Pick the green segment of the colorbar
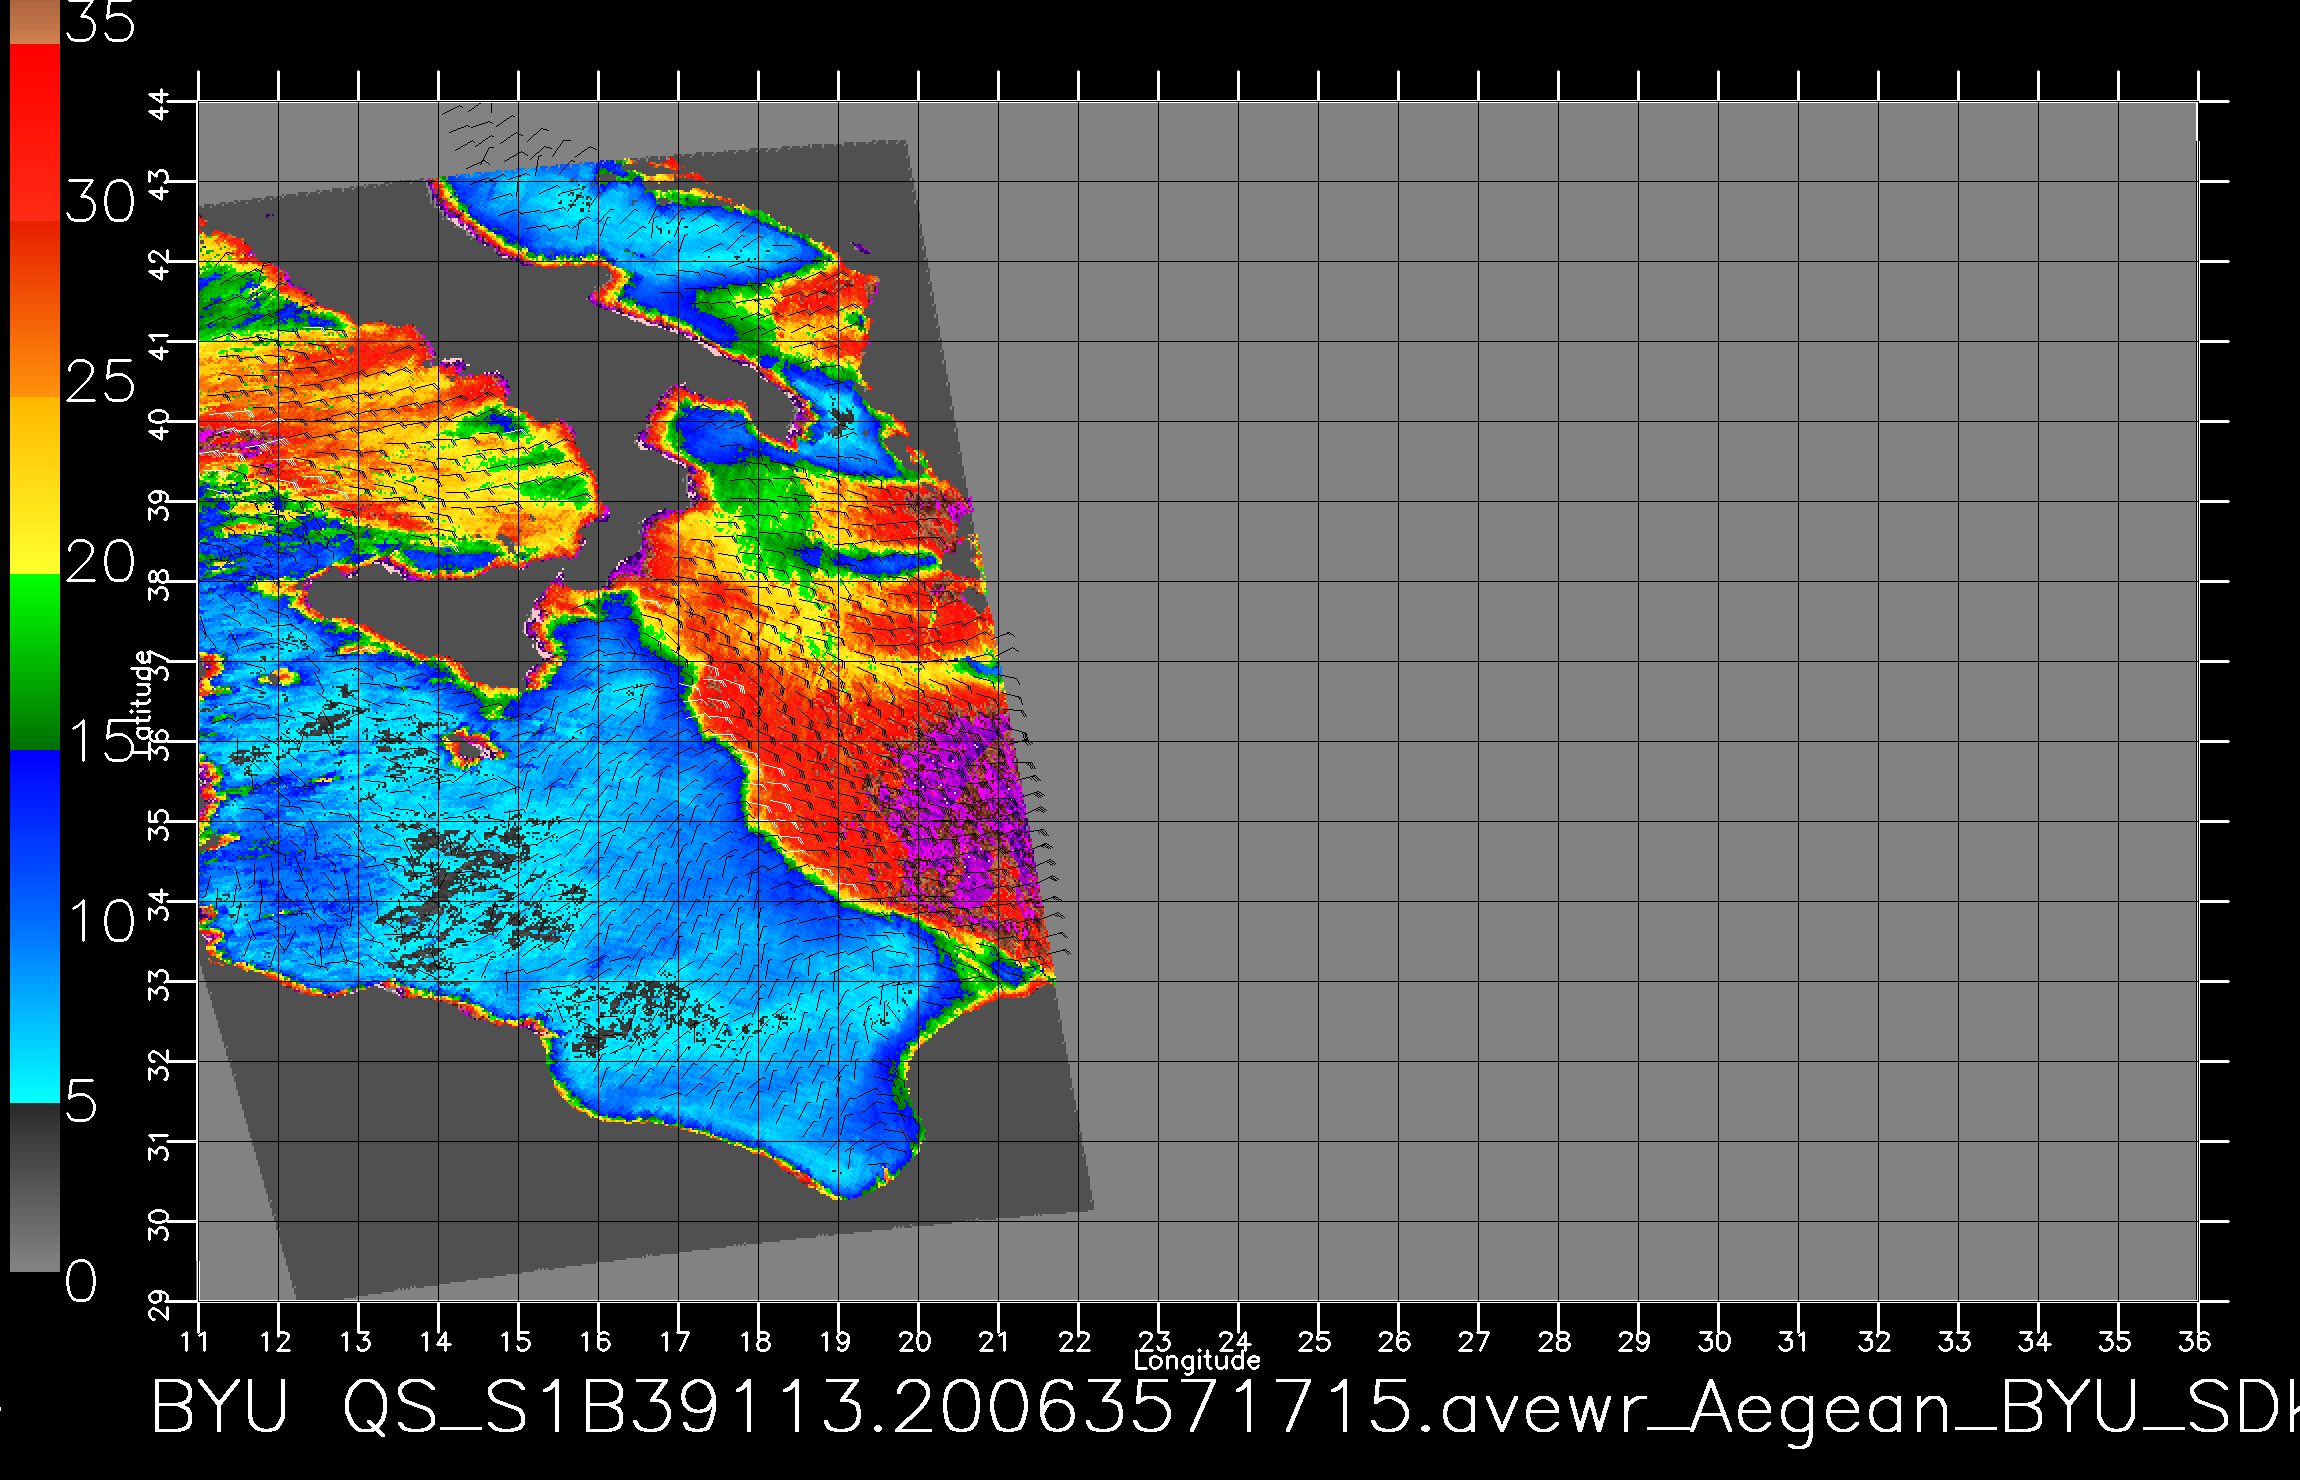 click(x=35, y=662)
